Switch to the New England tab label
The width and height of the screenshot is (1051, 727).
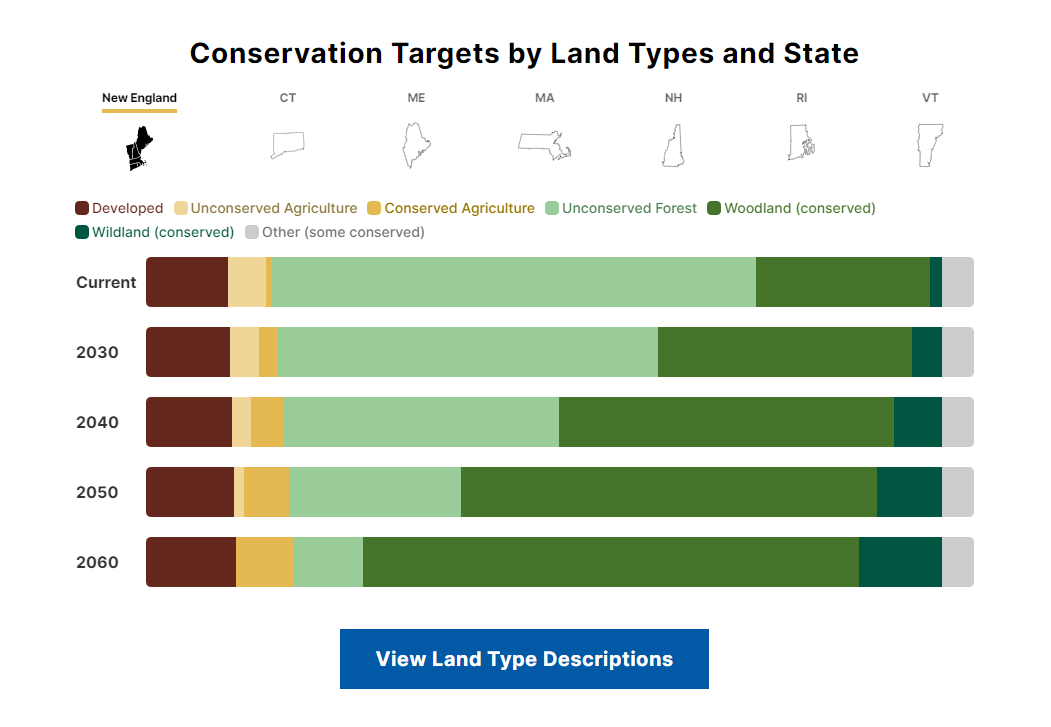139,98
